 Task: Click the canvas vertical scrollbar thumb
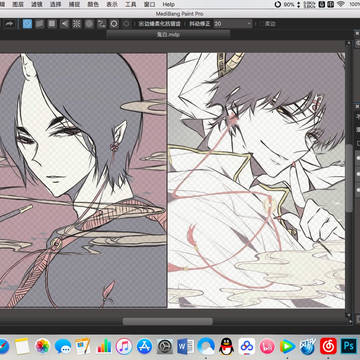(349, 178)
